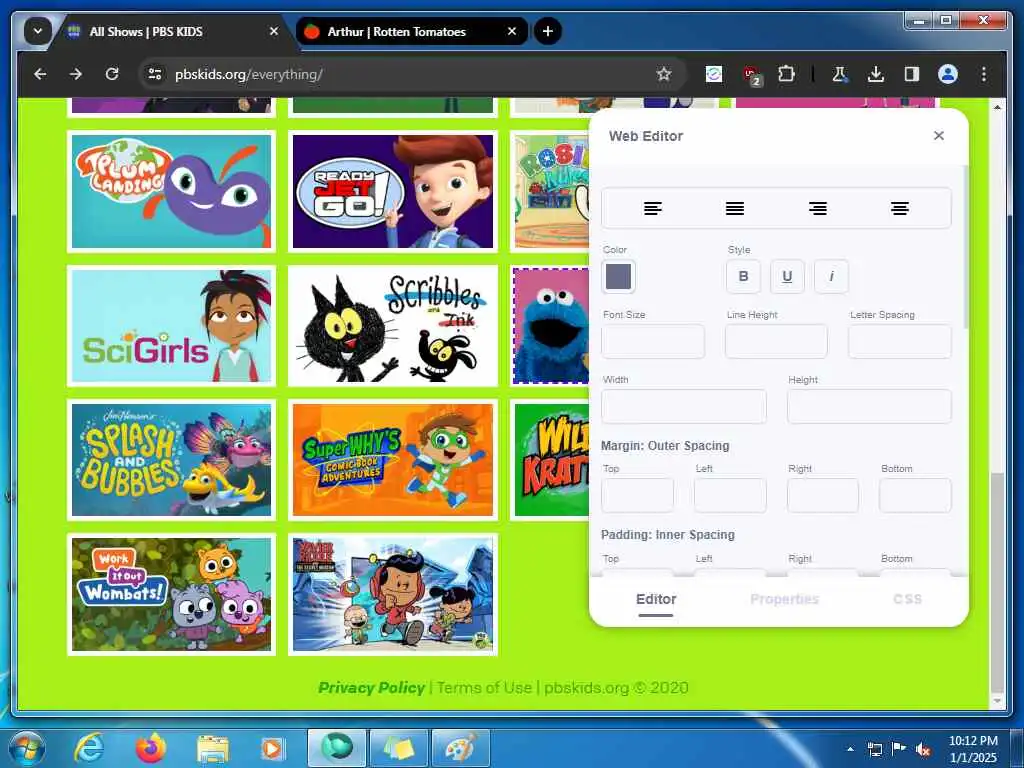Open Windows Media Player on taskbar
1024x768 pixels.
(x=273, y=748)
